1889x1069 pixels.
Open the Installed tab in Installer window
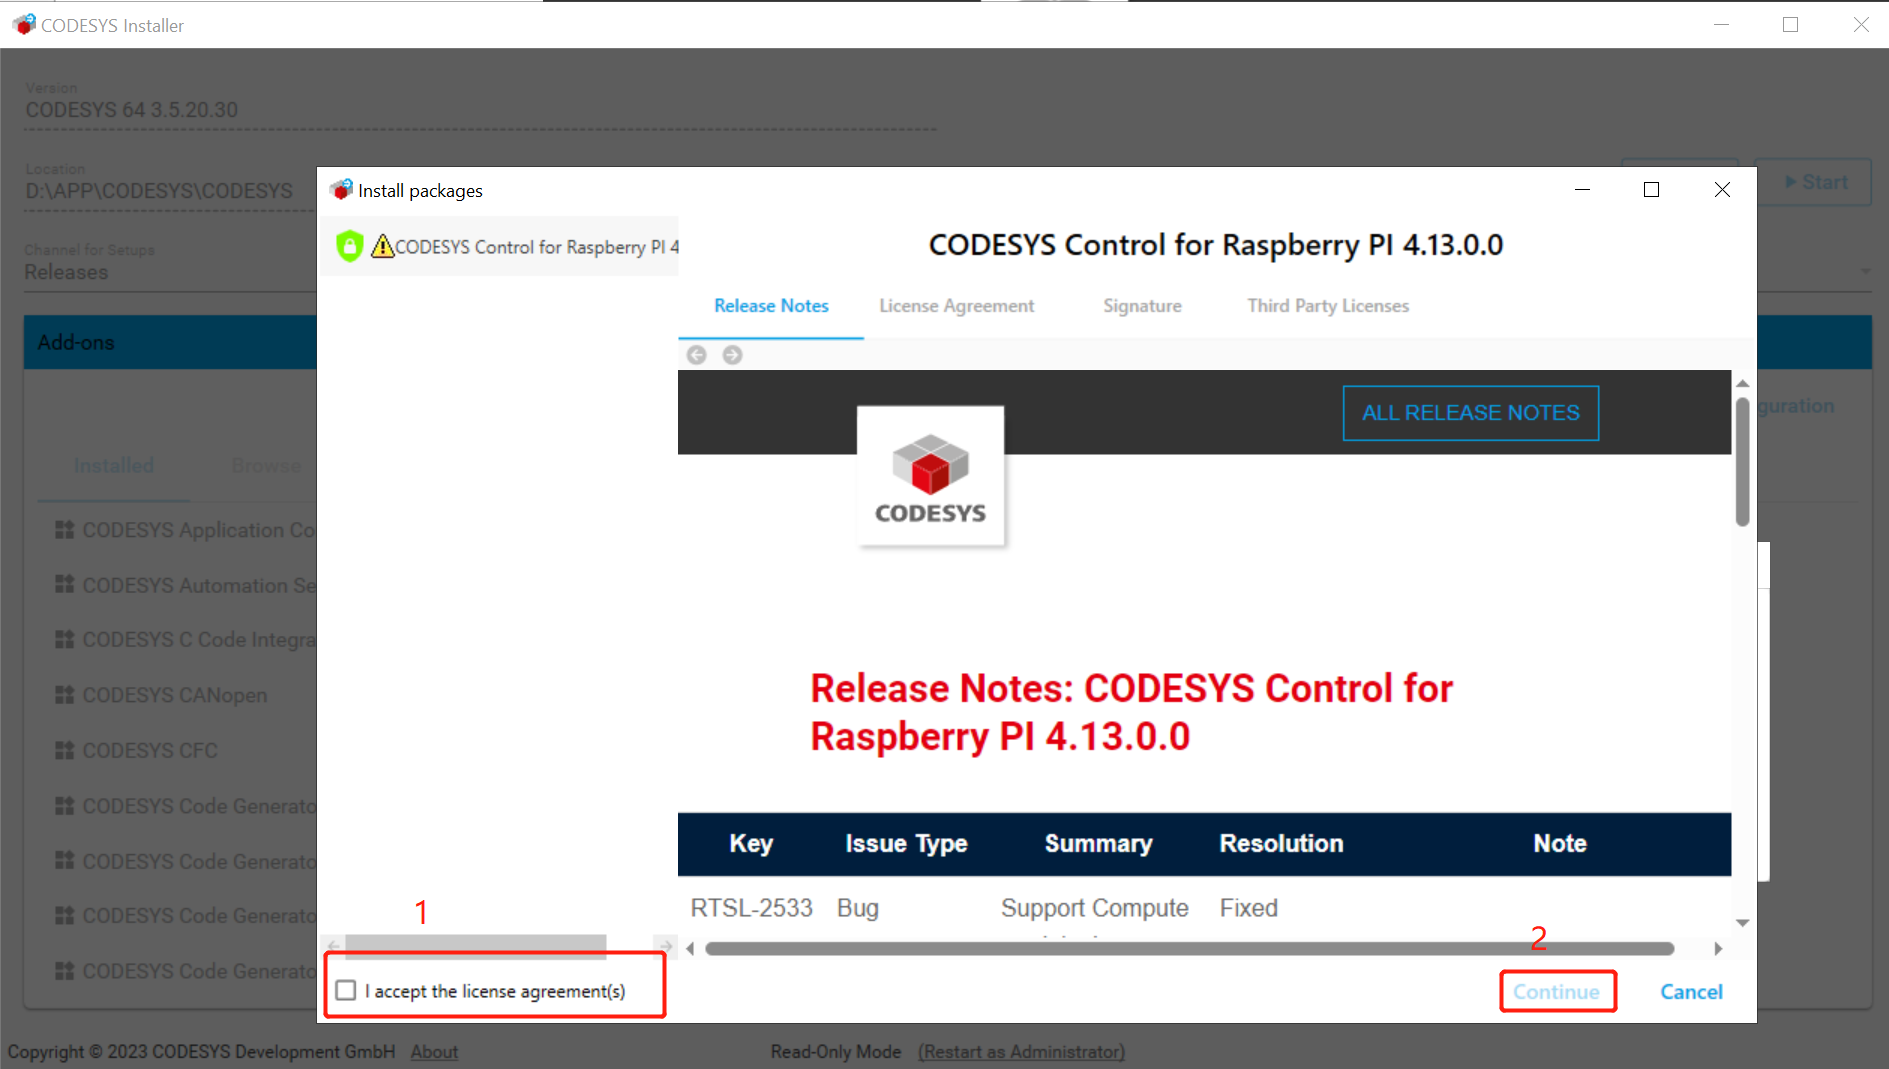113,465
